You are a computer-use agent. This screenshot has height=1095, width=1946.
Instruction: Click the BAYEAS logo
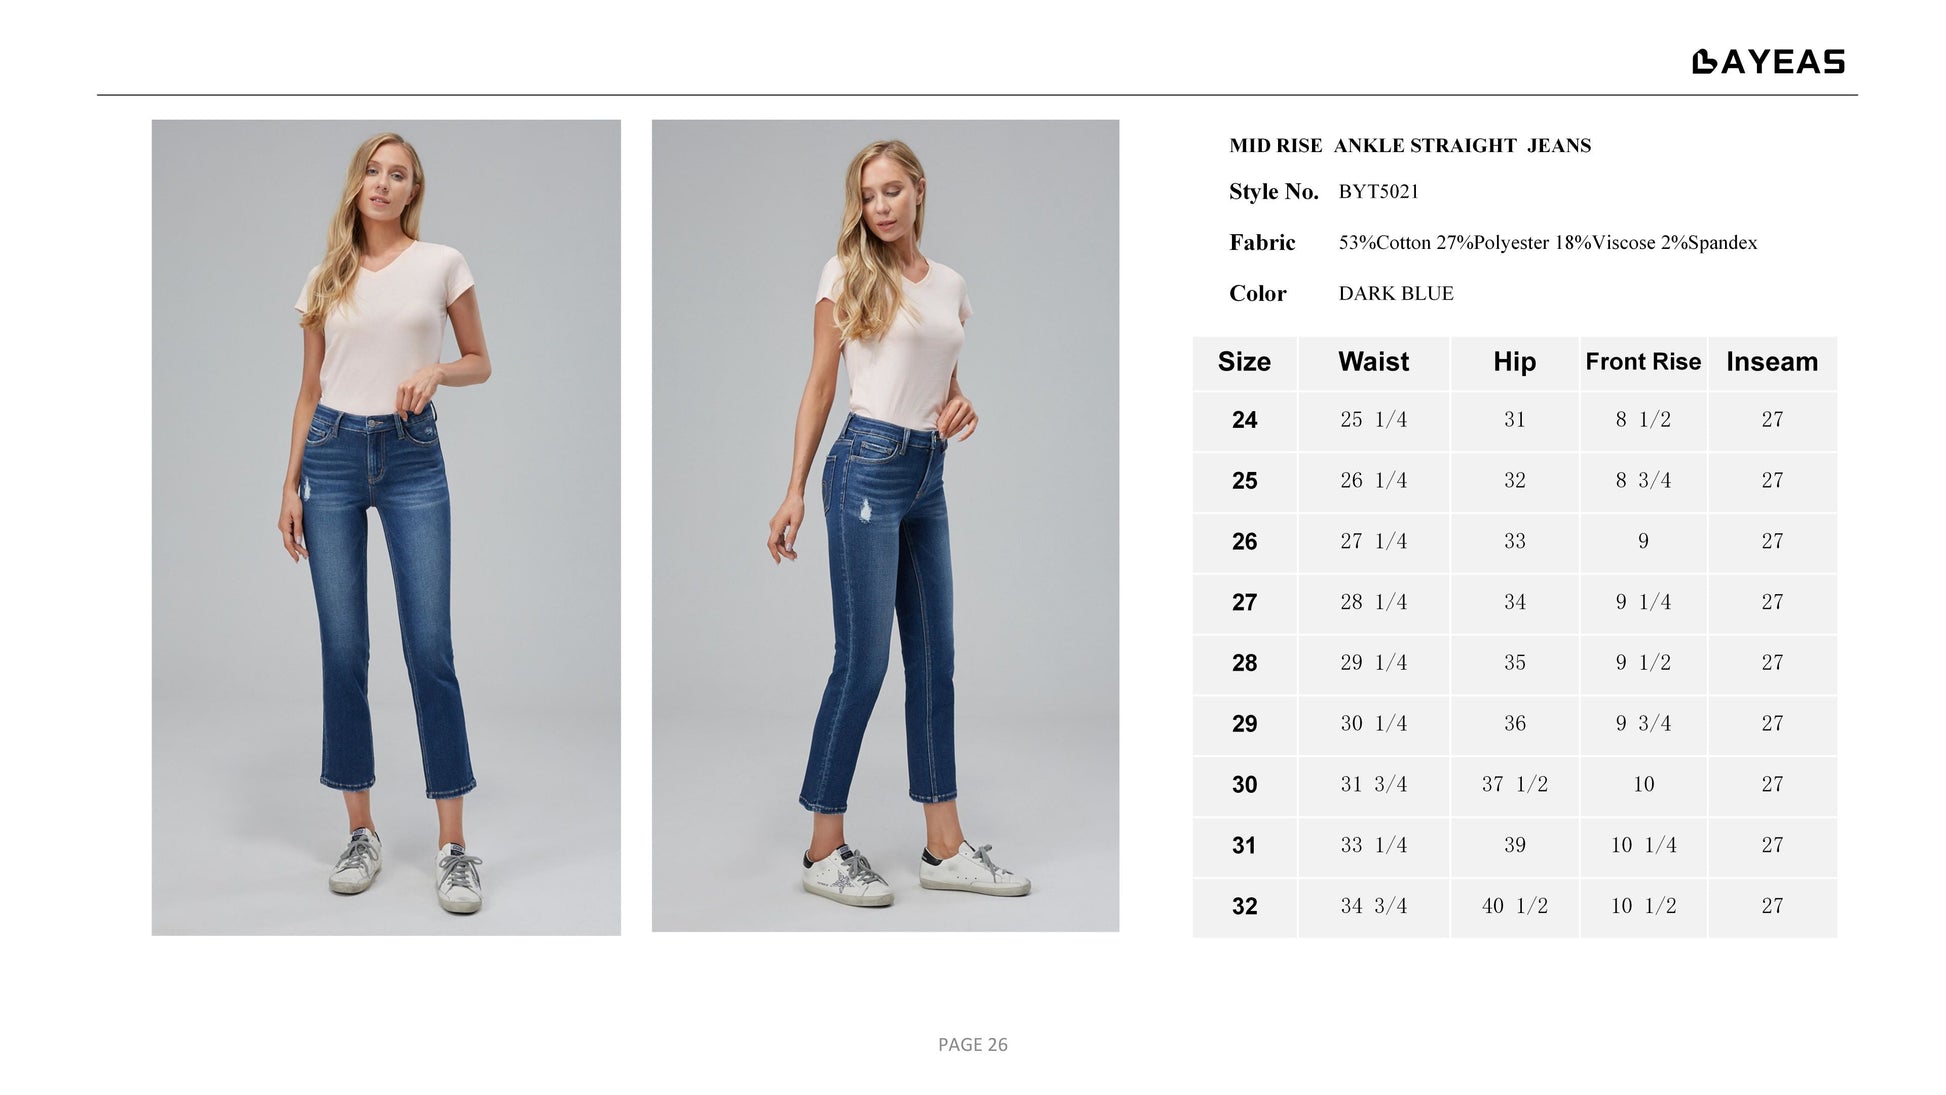(1768, 62)
